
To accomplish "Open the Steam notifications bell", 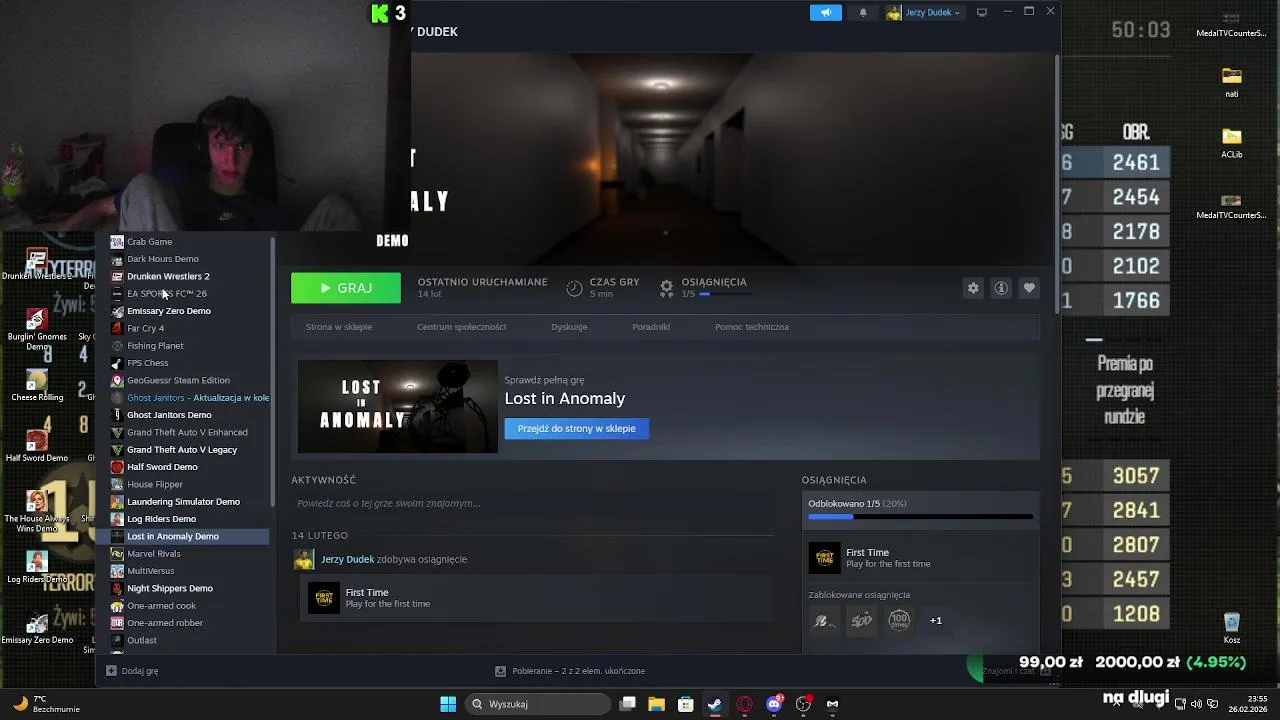I will pos(863,13).
